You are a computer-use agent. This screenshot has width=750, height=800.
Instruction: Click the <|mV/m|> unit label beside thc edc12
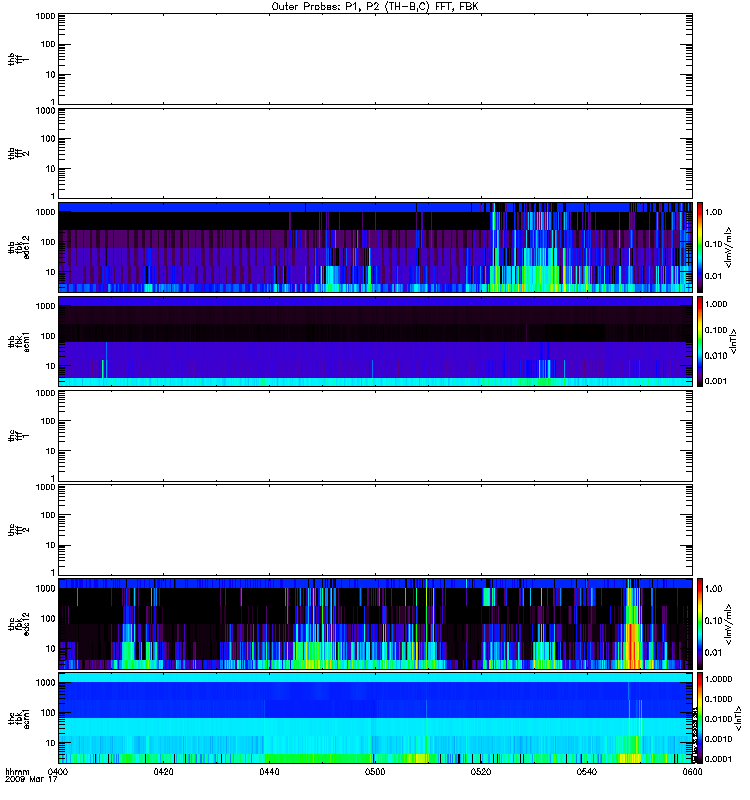tap(729, 624)
